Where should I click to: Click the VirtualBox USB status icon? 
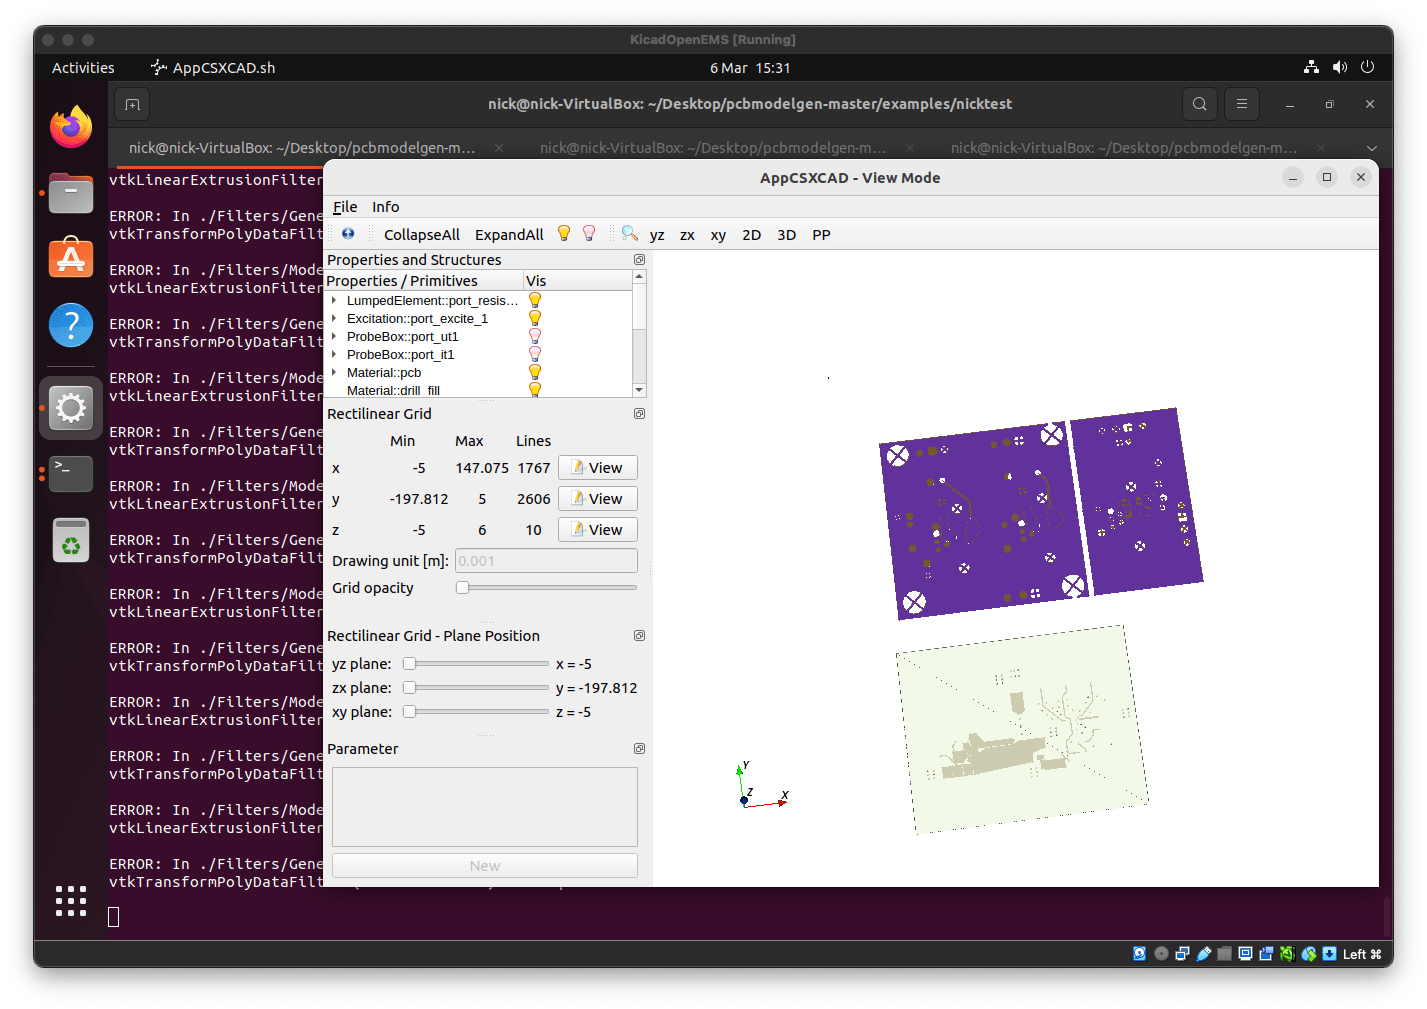click(x=1204, y=954)
